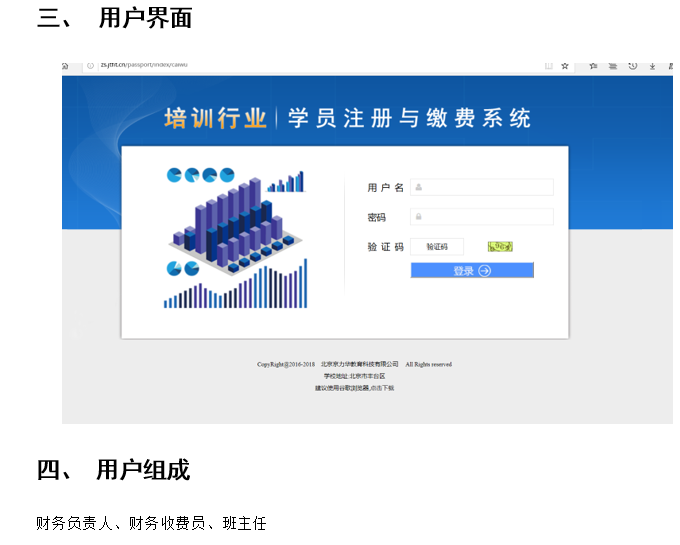Click the site info icon before the URL
This screenshot has height=545, width=680.
[90, 65]
